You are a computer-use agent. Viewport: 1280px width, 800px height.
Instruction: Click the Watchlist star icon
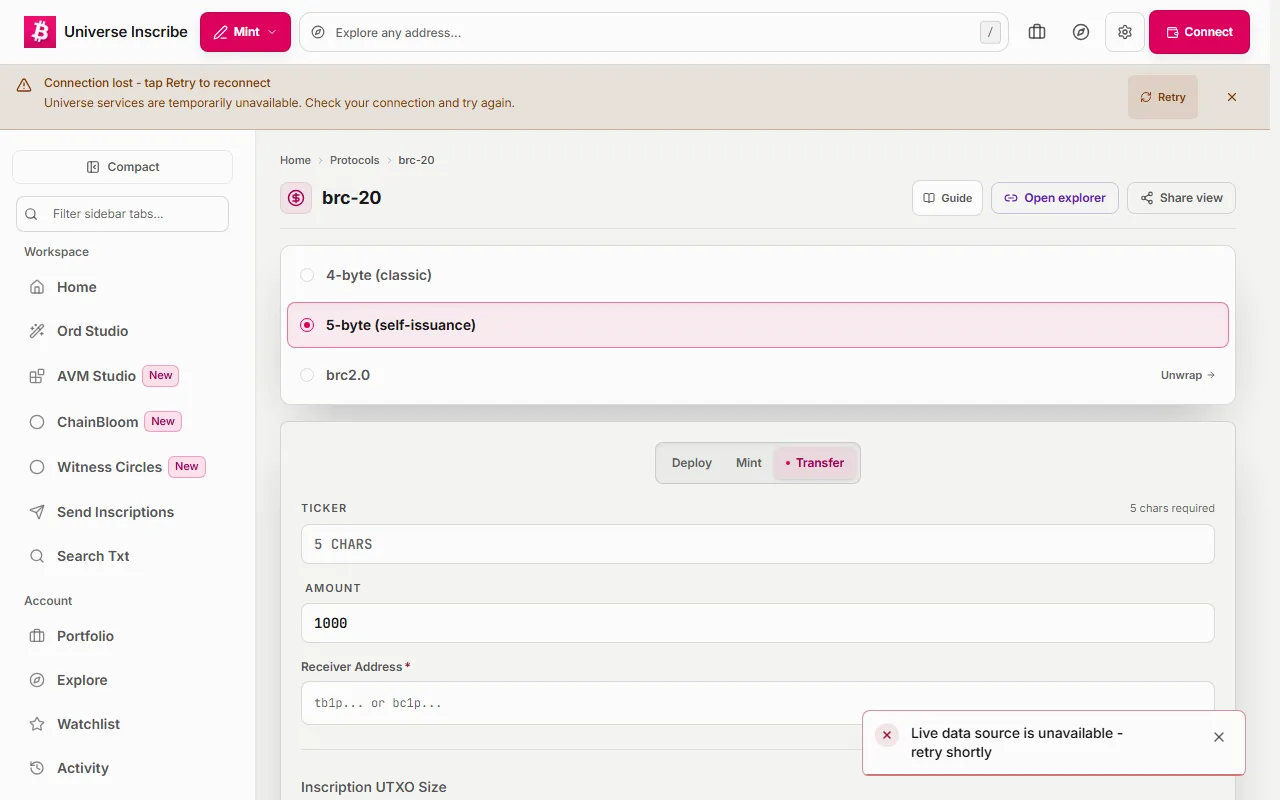click(x=37, y=724)
